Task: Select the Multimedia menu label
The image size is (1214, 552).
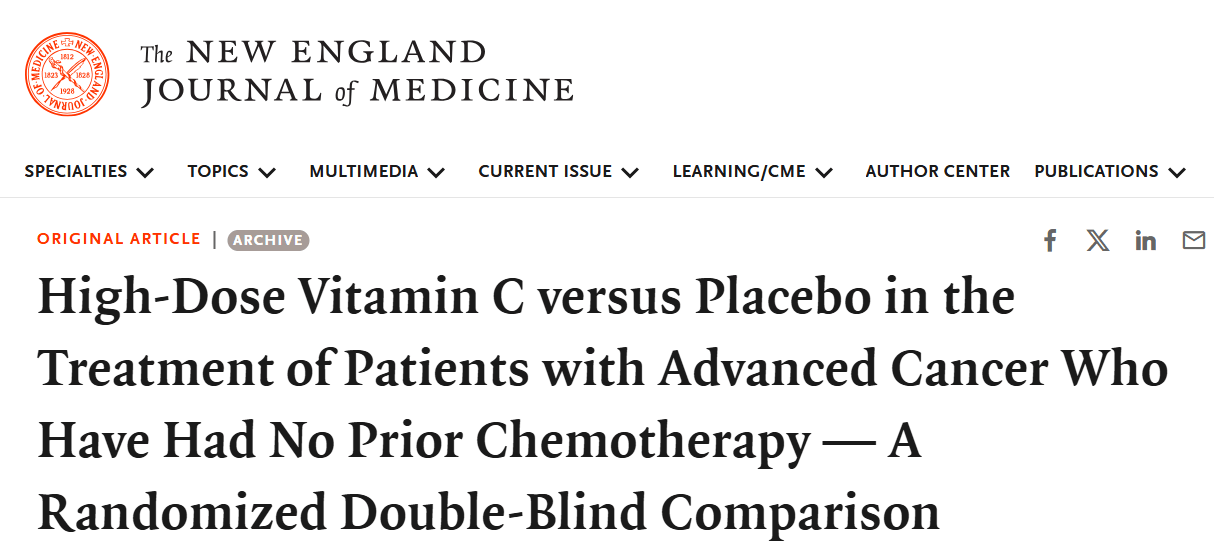Action: 364,171
